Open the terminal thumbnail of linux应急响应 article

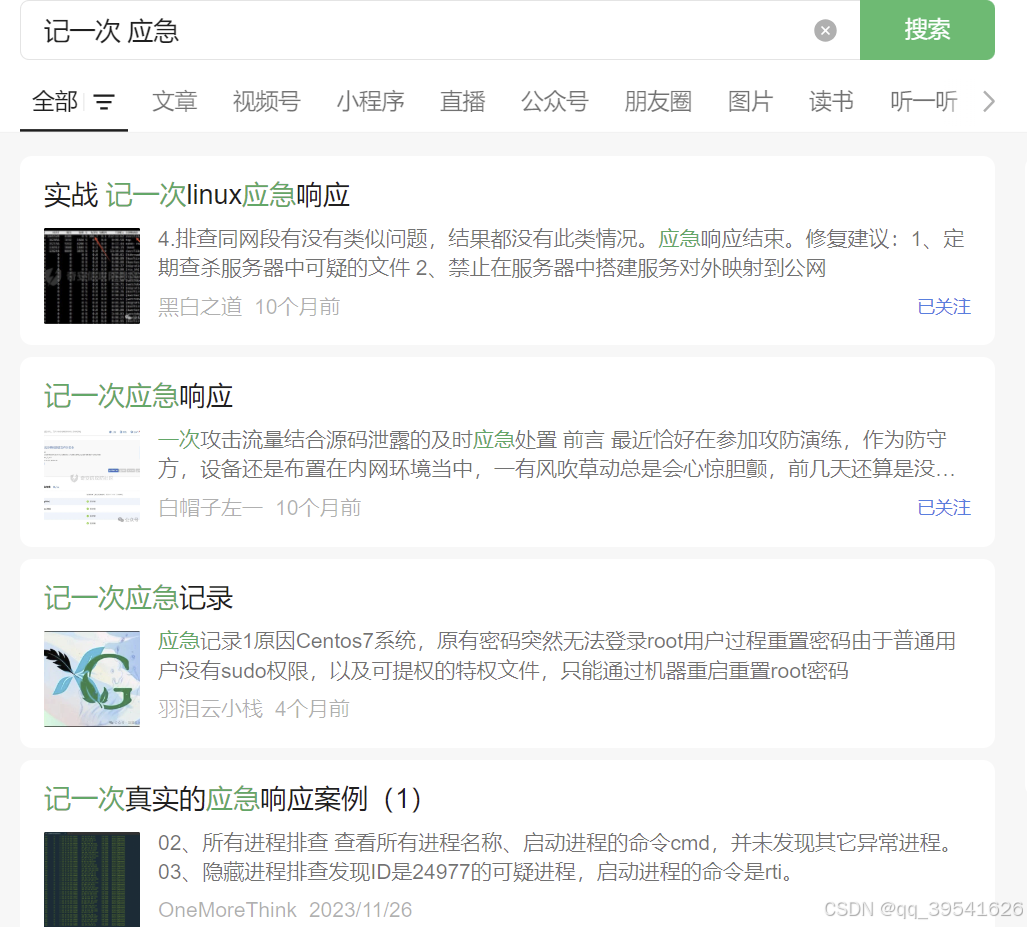(x=92, y=276)
